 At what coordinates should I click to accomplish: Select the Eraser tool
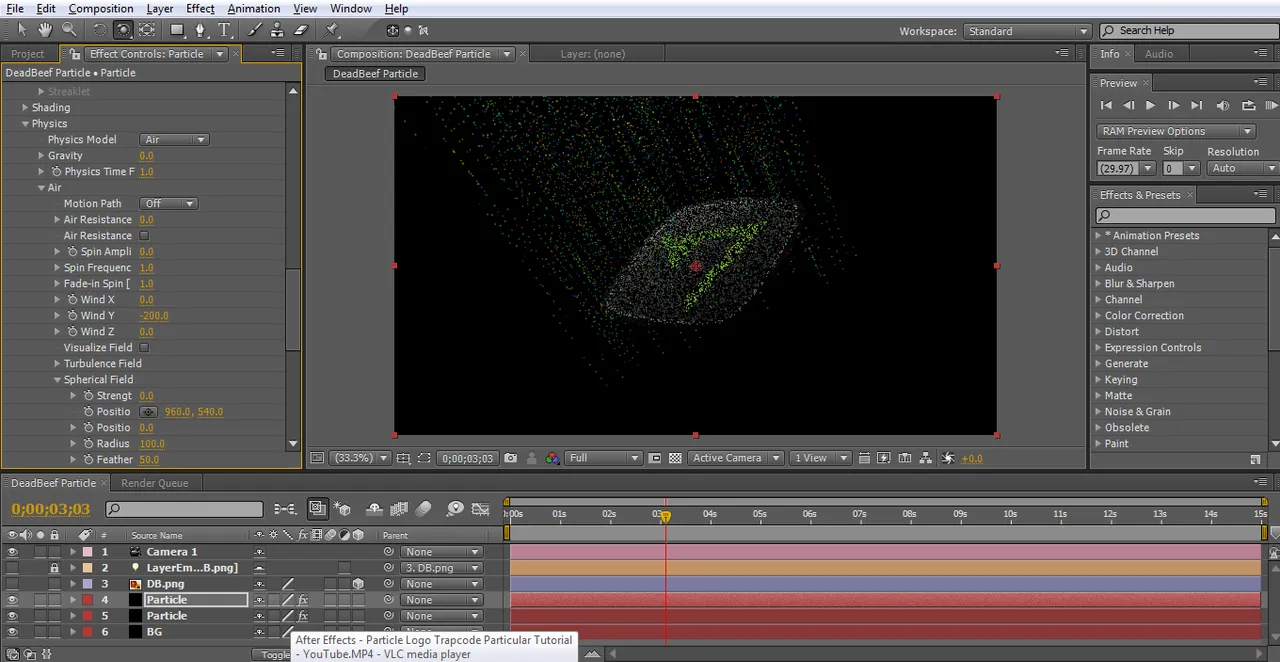click(301, 30)
